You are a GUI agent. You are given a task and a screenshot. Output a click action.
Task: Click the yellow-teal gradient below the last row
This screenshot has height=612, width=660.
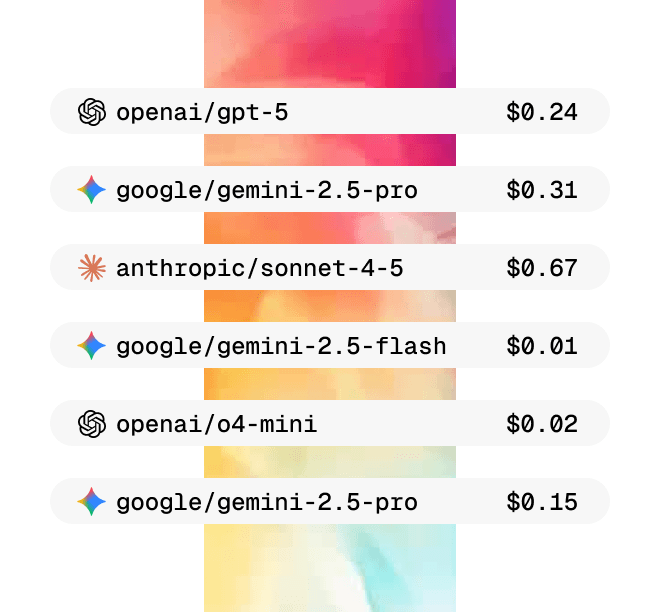(330, 568)
